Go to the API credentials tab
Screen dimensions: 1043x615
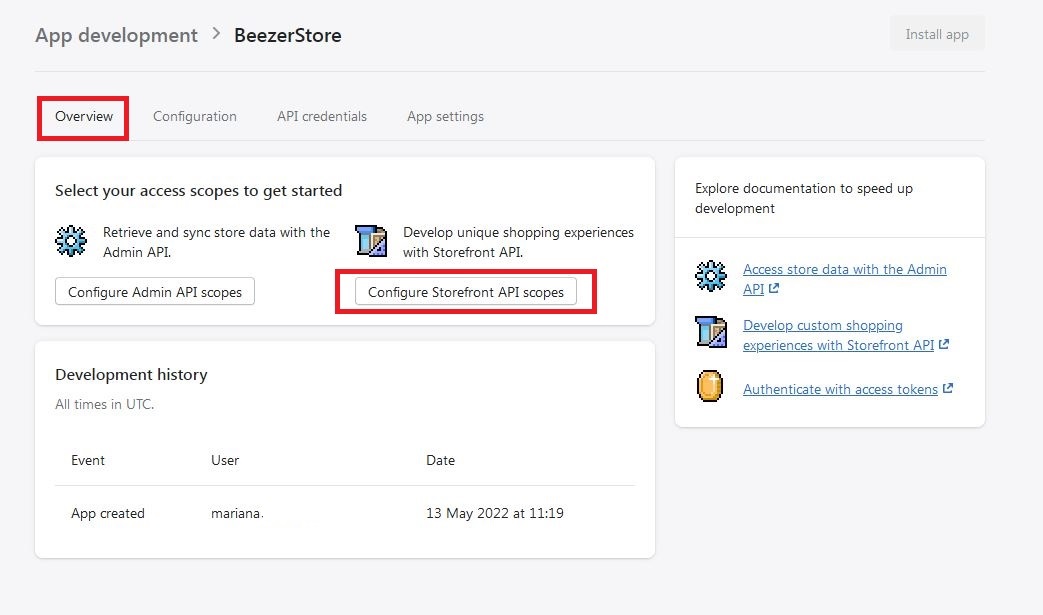322,117
